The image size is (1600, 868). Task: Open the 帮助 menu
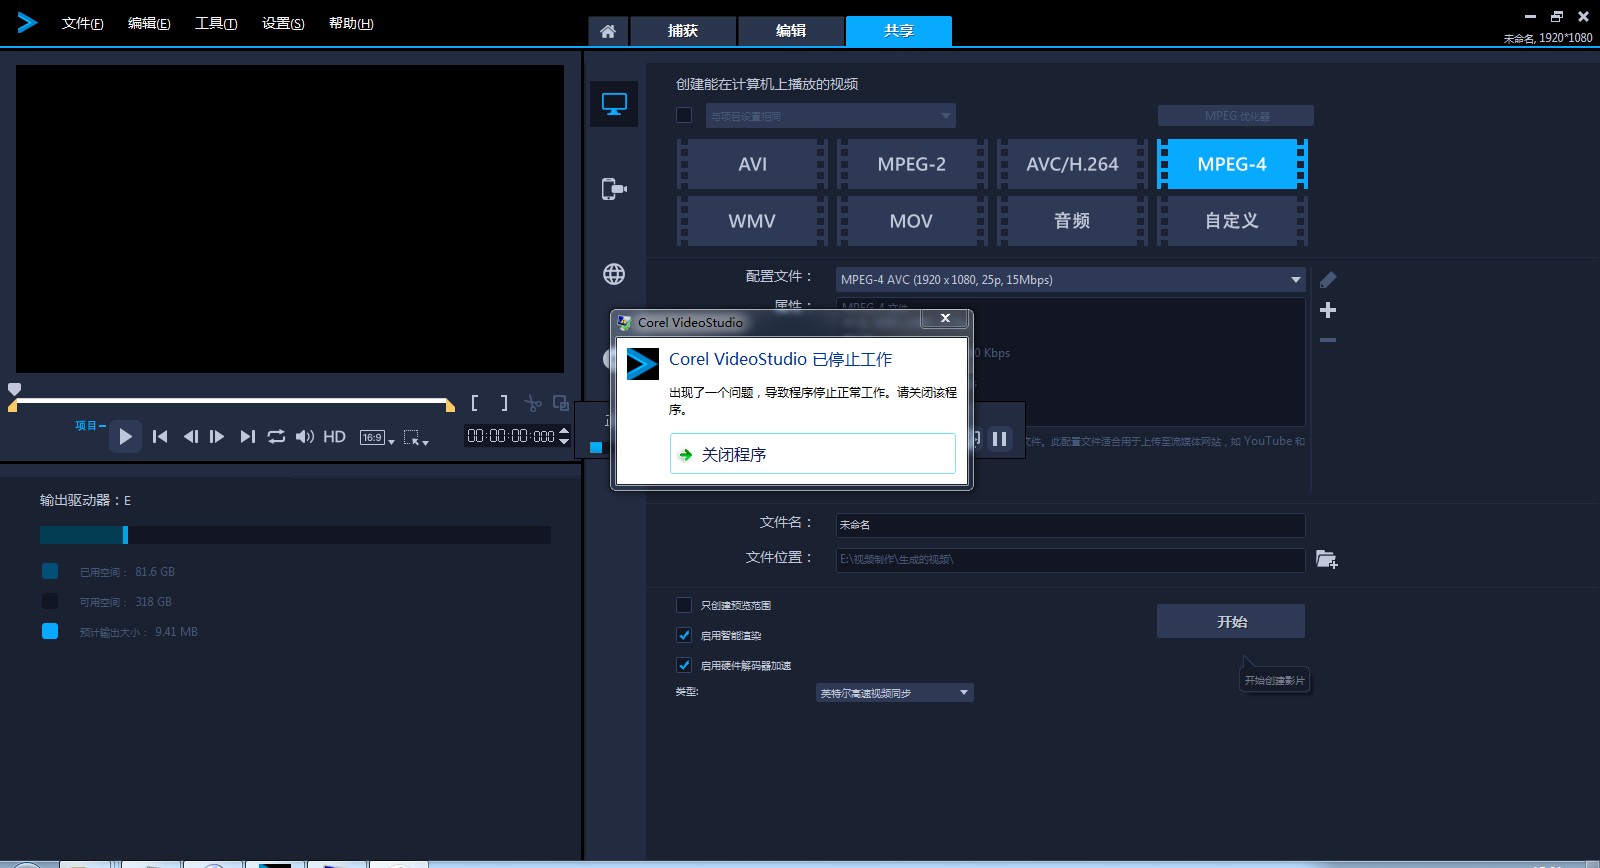[x=351, y=23]
